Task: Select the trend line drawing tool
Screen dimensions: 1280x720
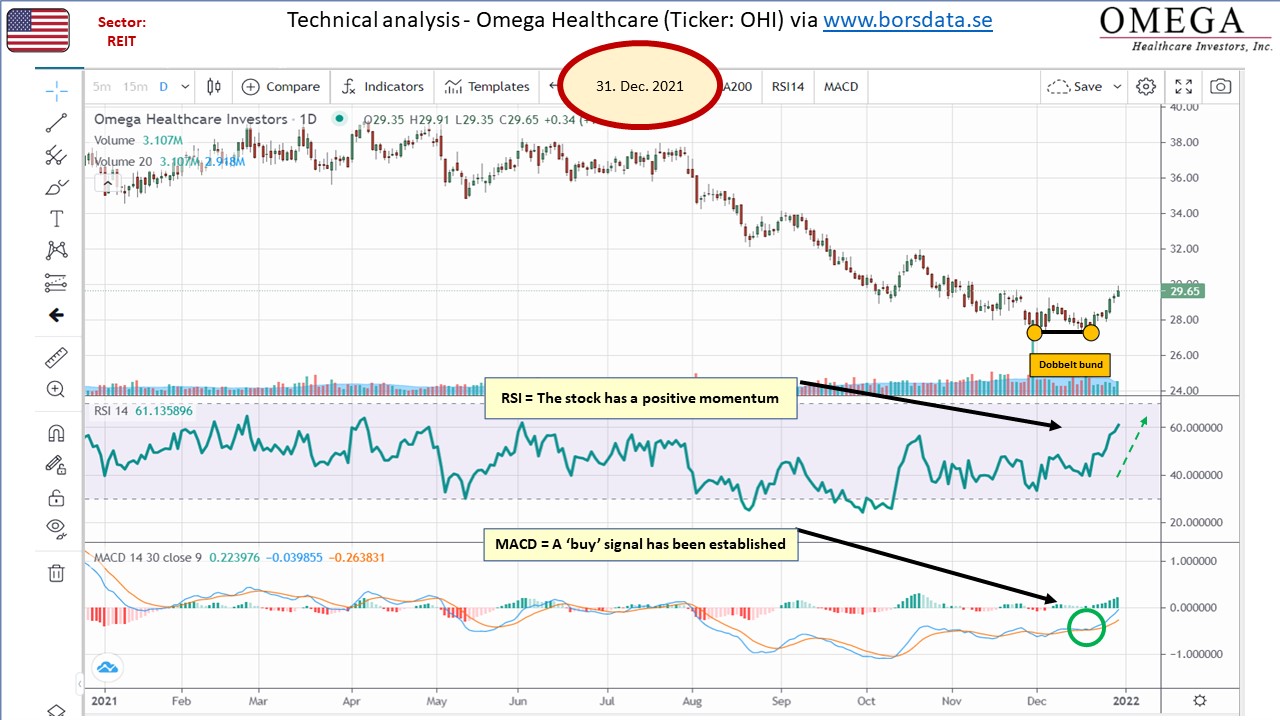Action: (57, 123)
